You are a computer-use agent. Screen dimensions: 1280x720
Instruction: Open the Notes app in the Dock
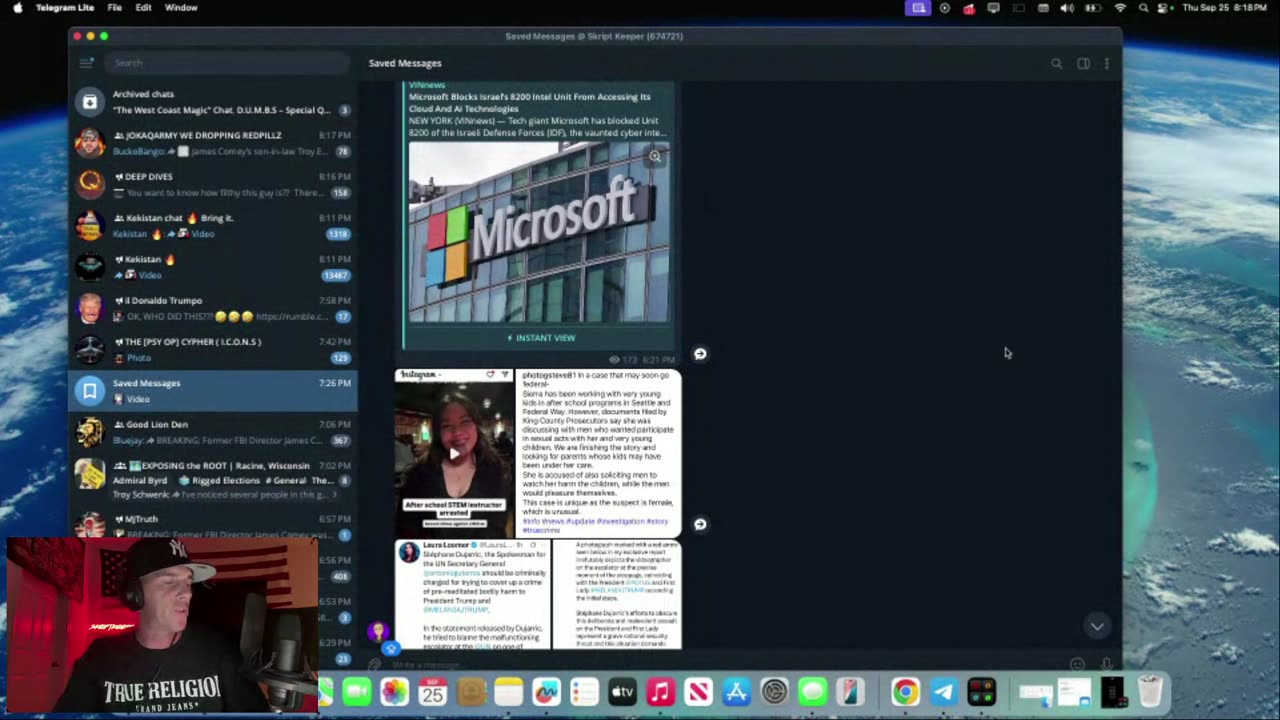pyautogui.click(x=508, y=692)
